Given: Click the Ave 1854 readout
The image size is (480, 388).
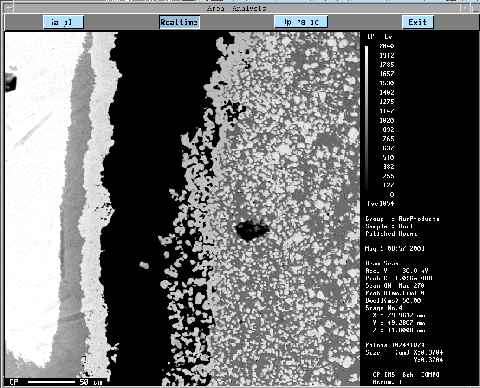Looking at the screenshot, I should point(380,203).
